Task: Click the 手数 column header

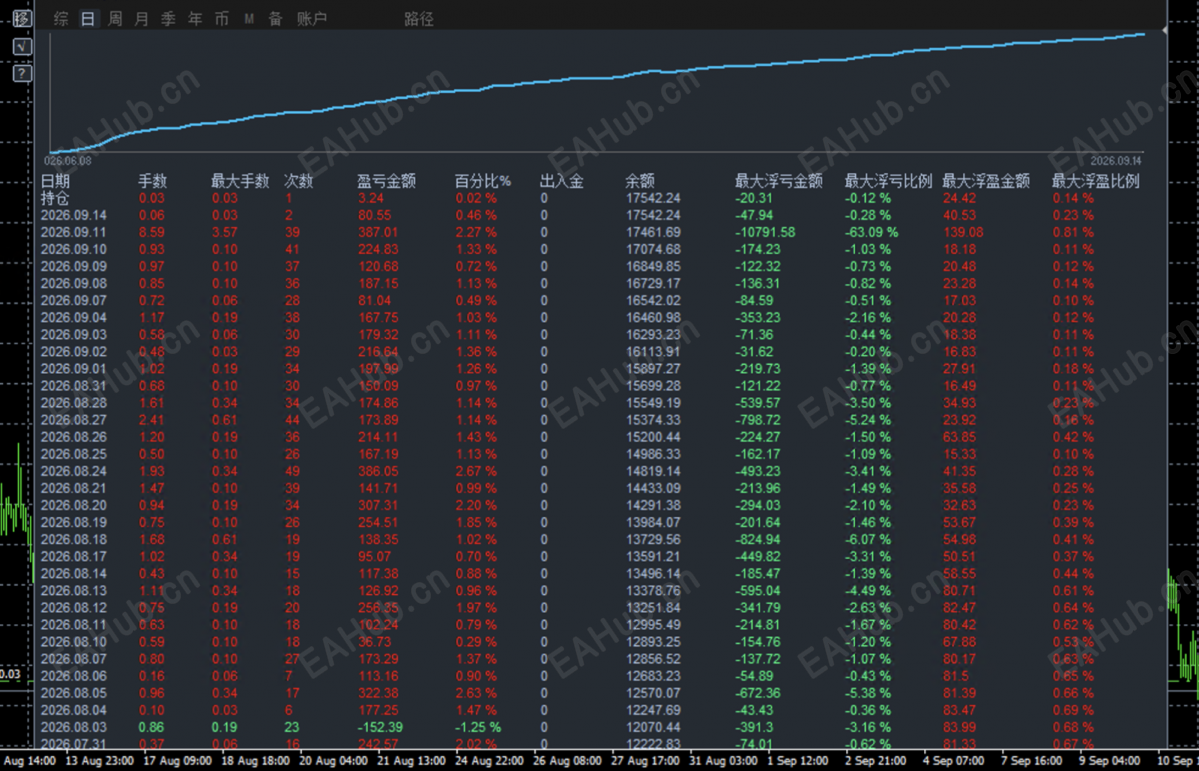Action: pyautogui.click(x=152, y=181)
